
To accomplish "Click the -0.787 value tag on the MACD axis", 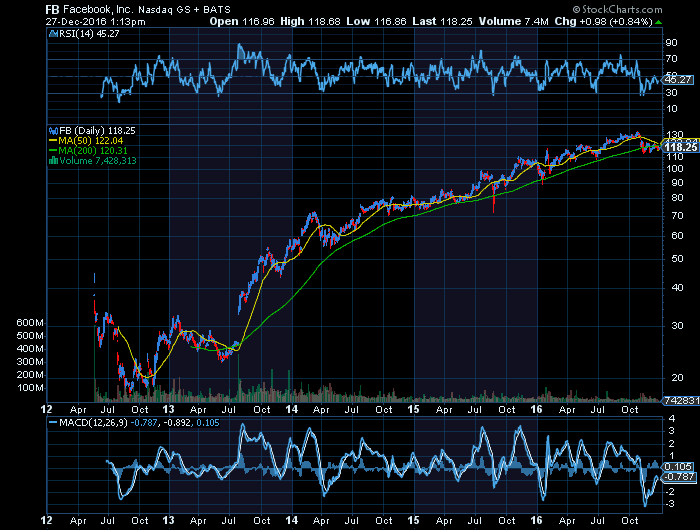I will (x=679, y=477).
